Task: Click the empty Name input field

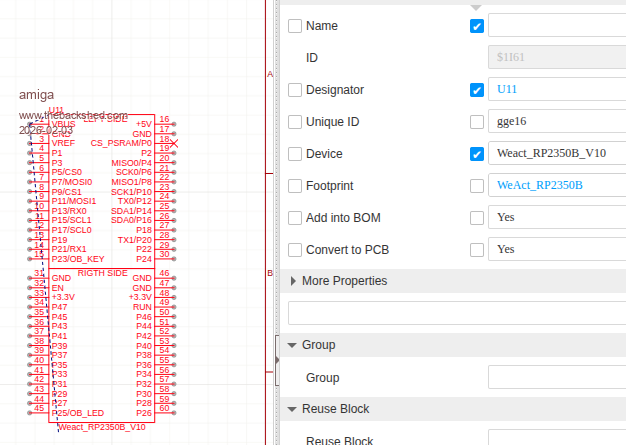Action: 556,26
